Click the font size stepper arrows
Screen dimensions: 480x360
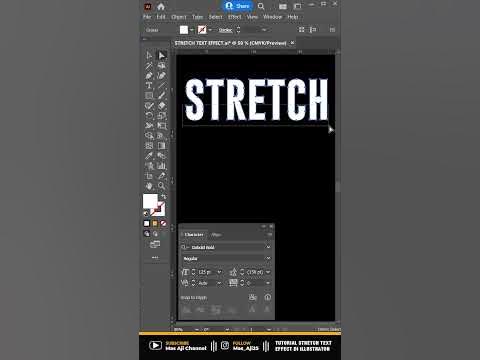click(193, 272)
